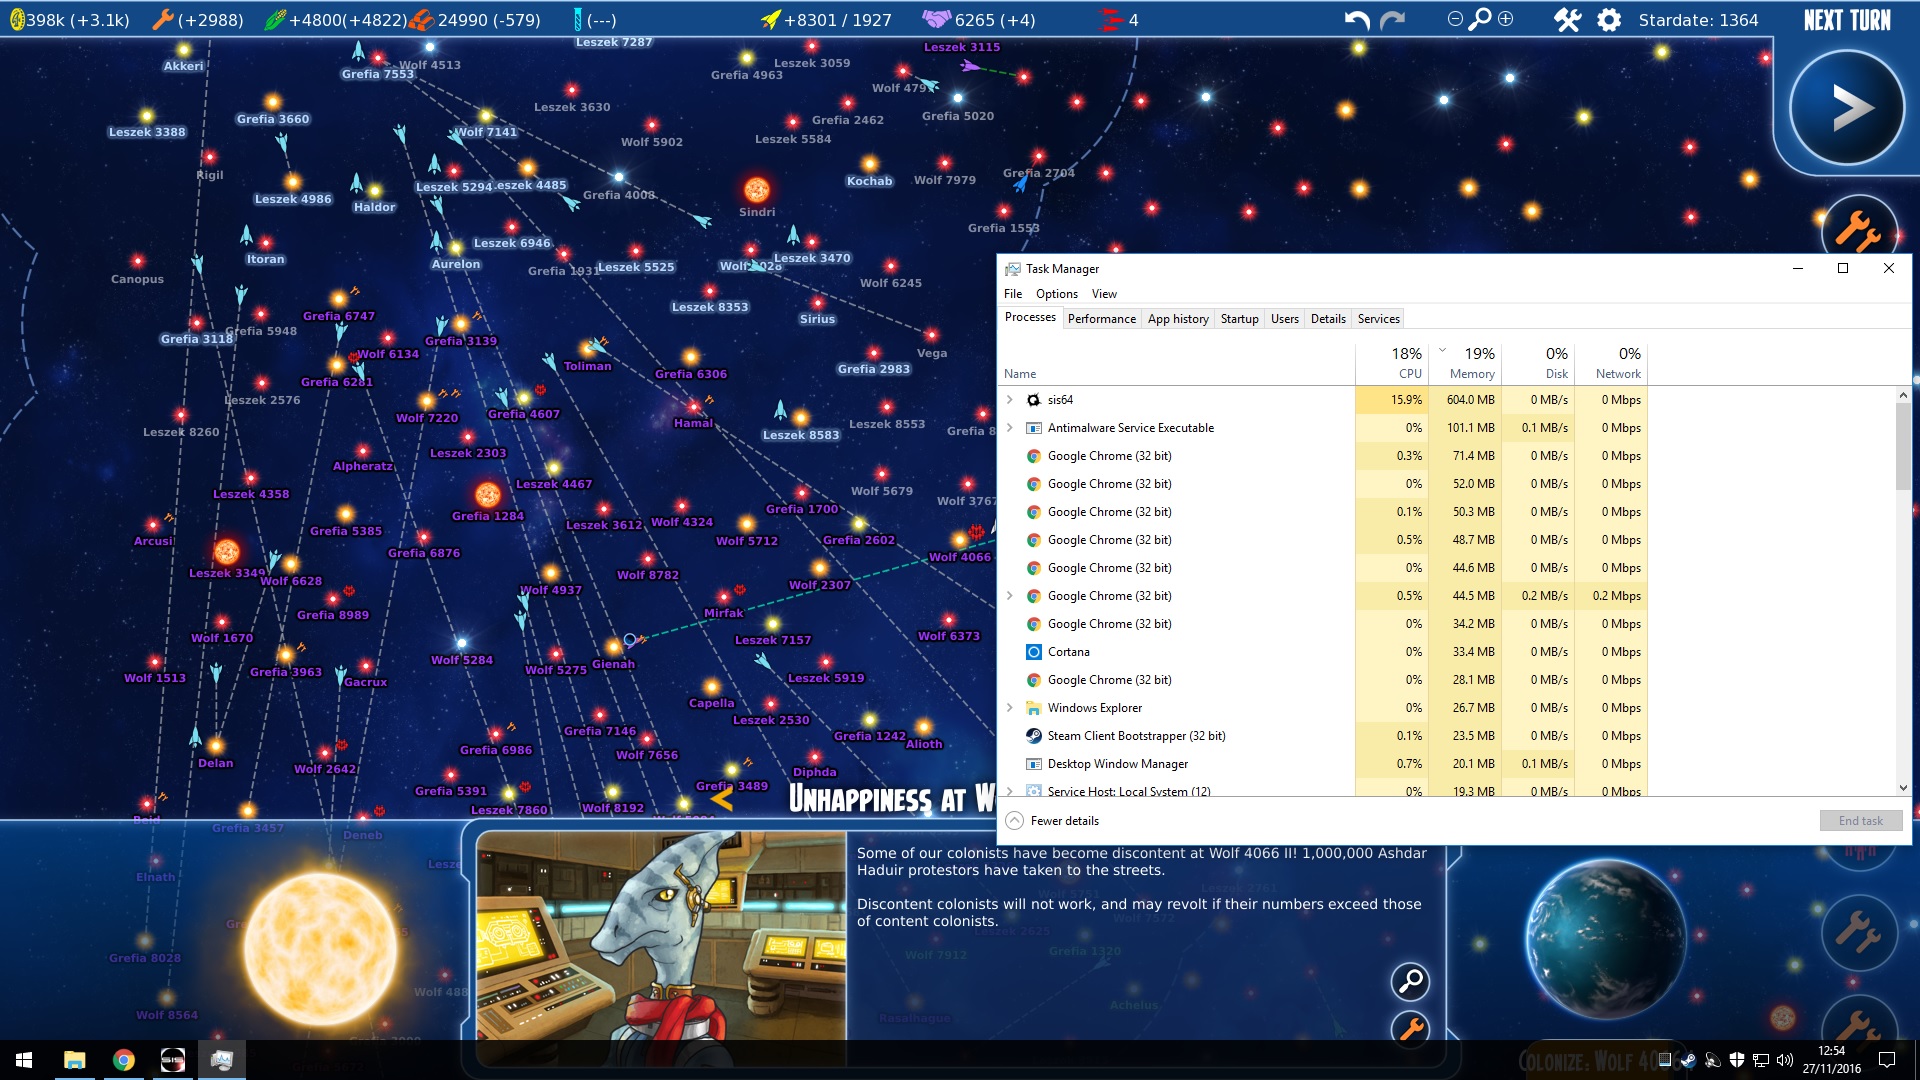1920x1080 pixels.
Task: Open the clock showing 12:54
Action: click(x=1831, y=1060)
